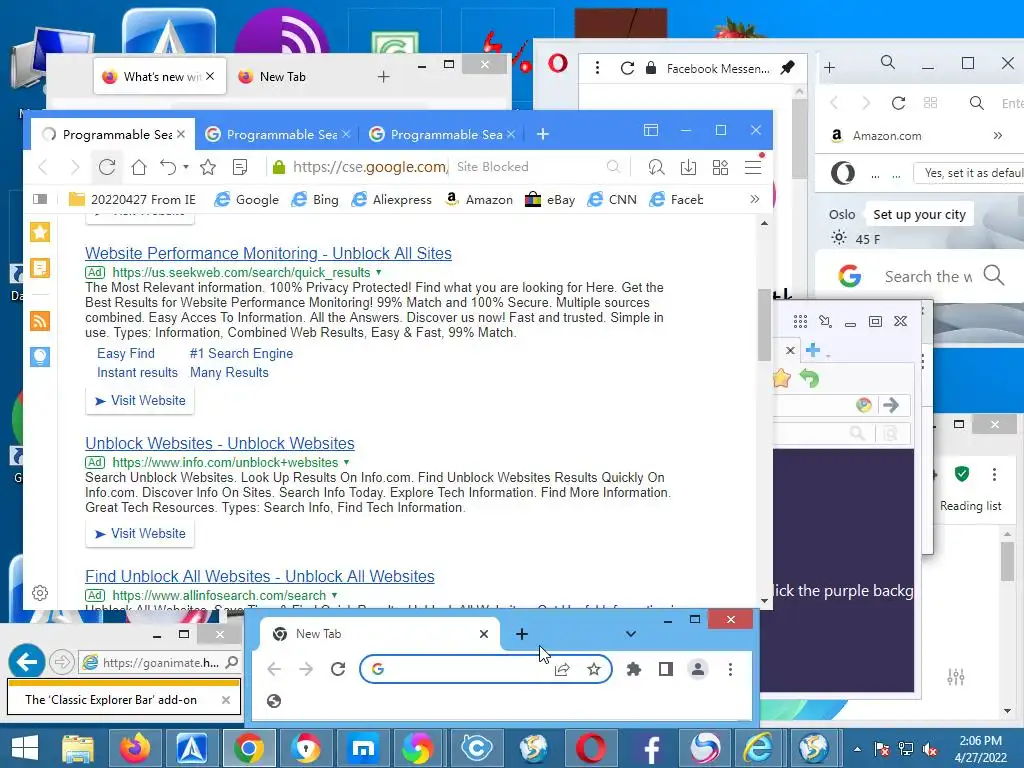Viewport: 1024px width, 768px height.
Task: Expand undo history dropdown arrow in Maxthon
Action: [x=186, y=167]
